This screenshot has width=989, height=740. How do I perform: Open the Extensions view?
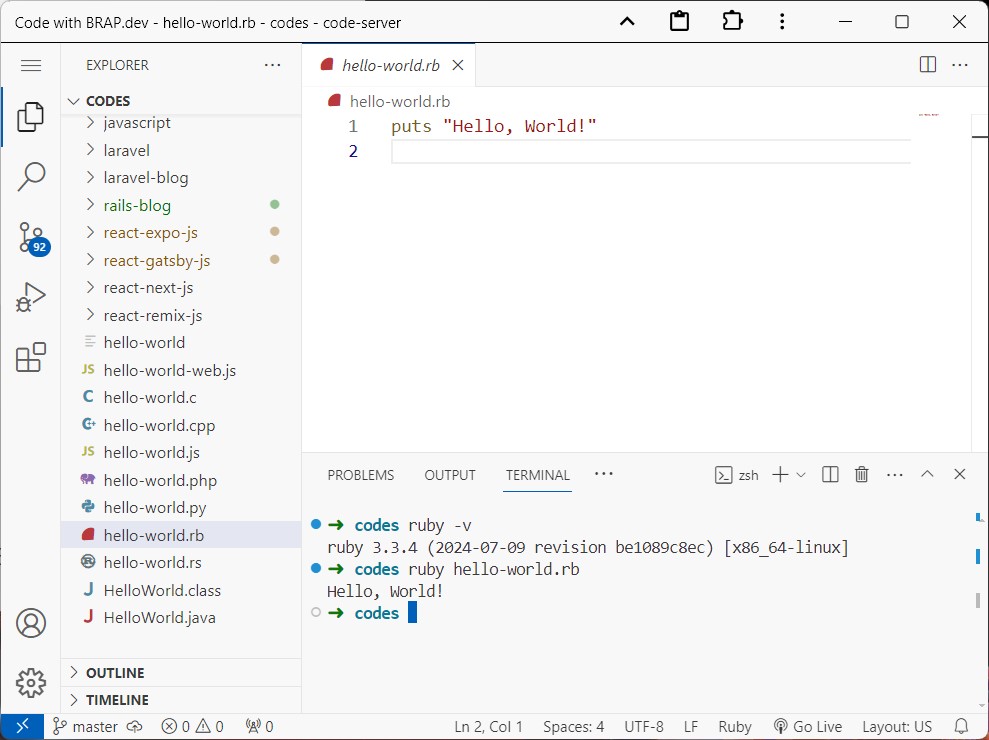point(31,357)
